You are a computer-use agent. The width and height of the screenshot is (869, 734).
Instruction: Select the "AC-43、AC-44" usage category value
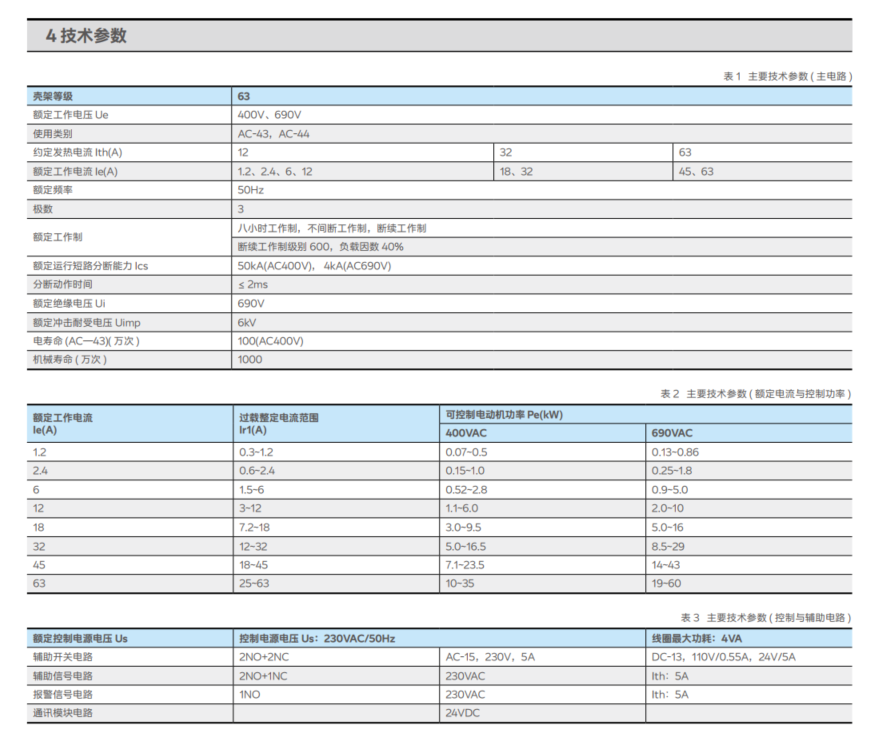(273, 133)
